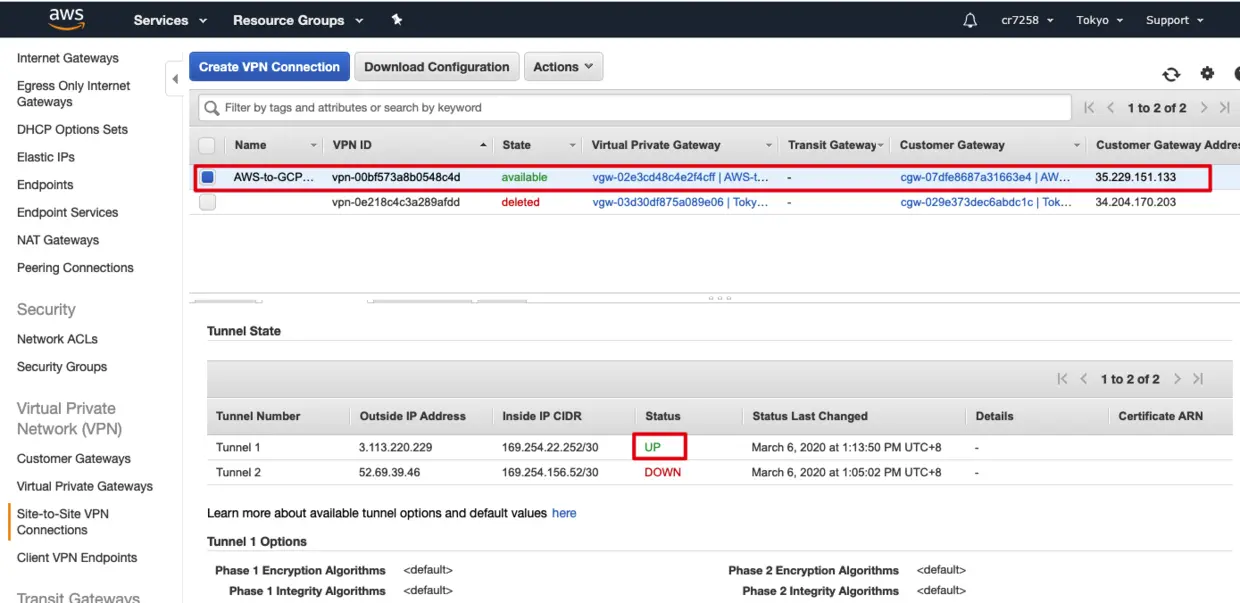Image resolution: width=1240 pixels, height=603 pixels.
Task: Refresh the VPN connections list
Action: [x=1171, y=74]
